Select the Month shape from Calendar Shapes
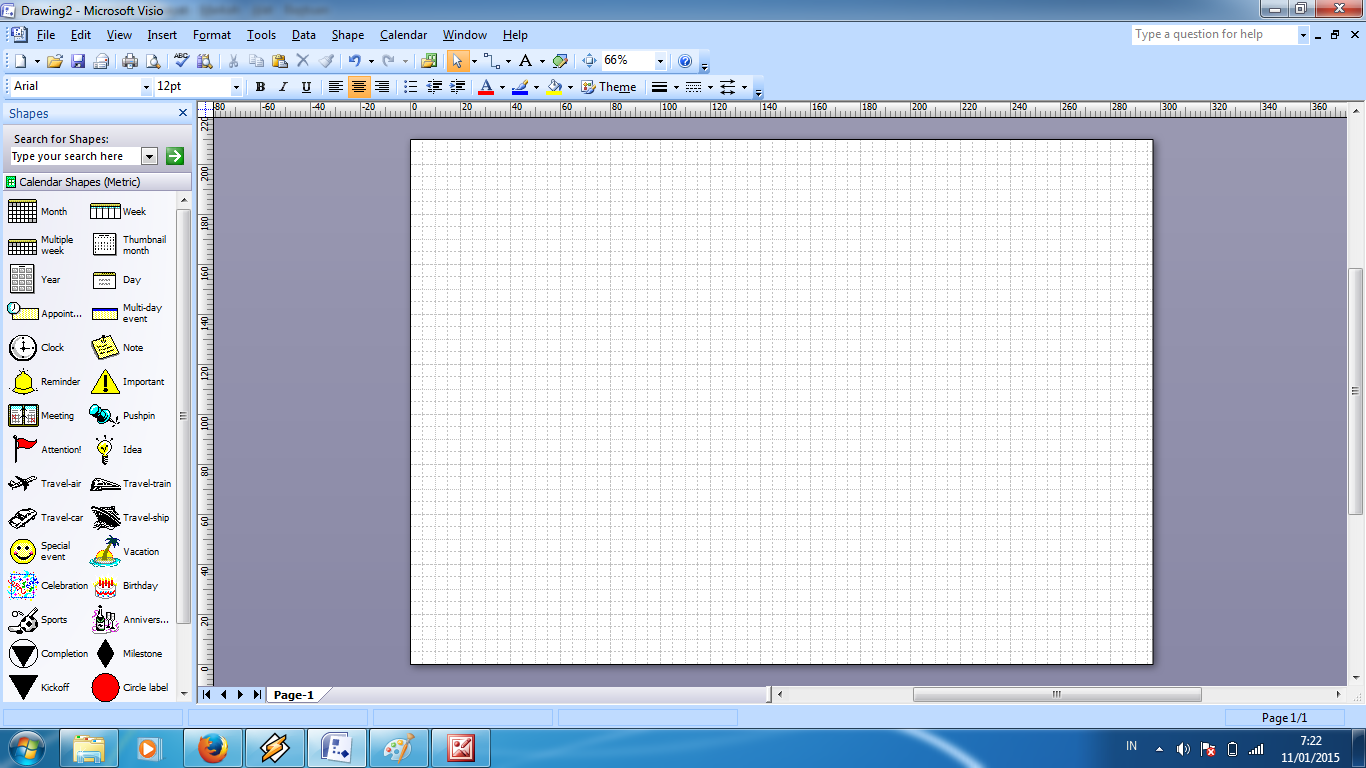The height and width of the screenshot is (768, 1366). [x=22, y=211]
